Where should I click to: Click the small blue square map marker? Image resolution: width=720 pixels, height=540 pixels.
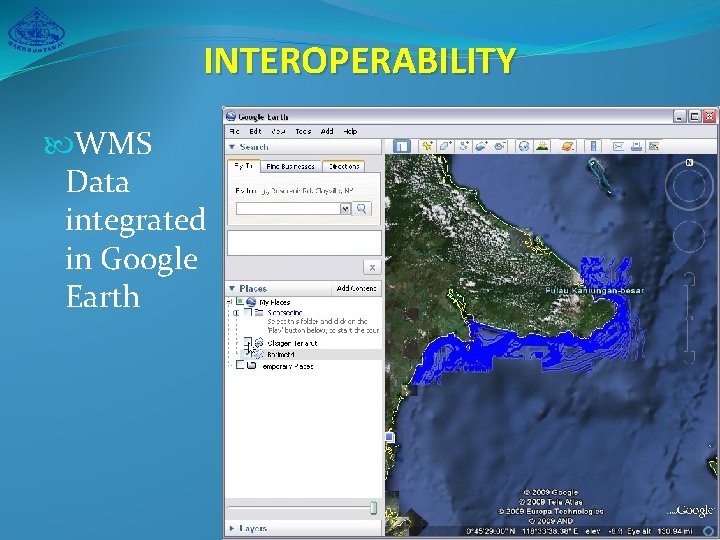tap(389, 437)
